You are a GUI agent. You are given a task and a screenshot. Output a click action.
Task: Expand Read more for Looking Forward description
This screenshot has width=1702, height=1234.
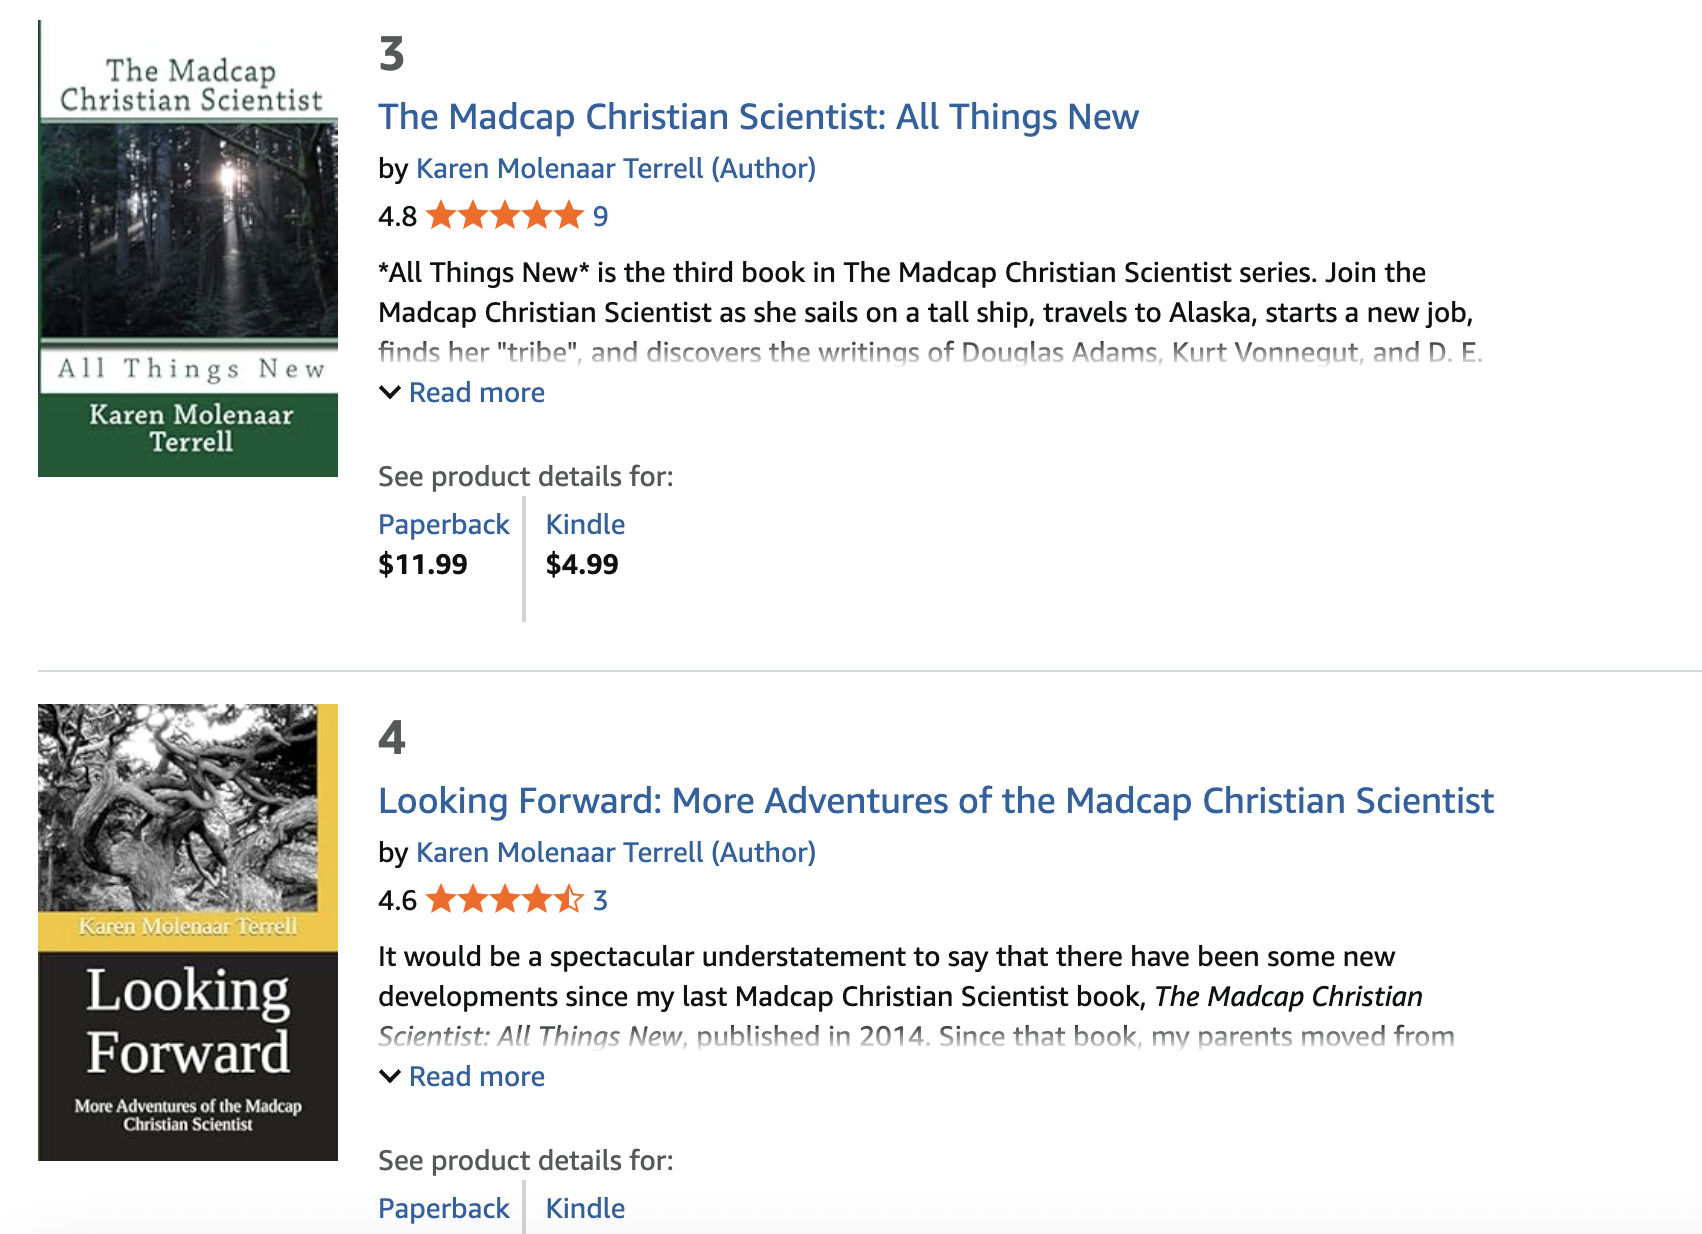(476, 1076)
